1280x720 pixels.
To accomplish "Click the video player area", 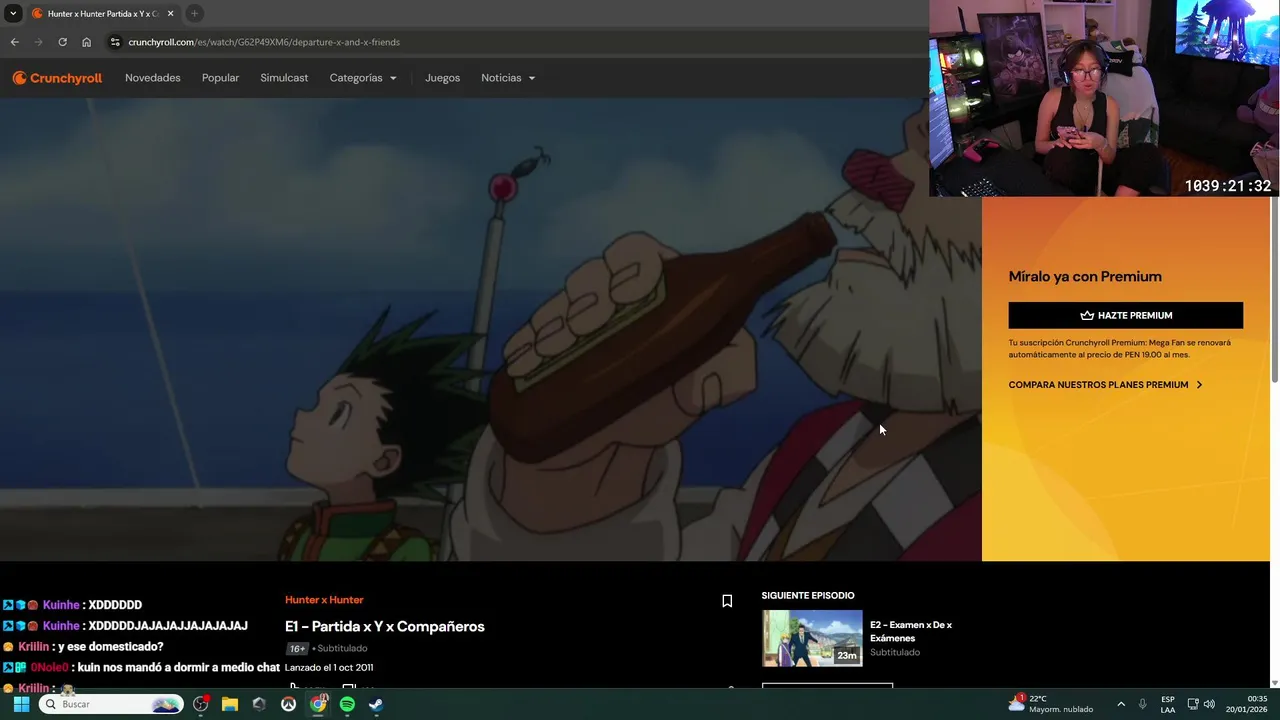I will point(490,330).
